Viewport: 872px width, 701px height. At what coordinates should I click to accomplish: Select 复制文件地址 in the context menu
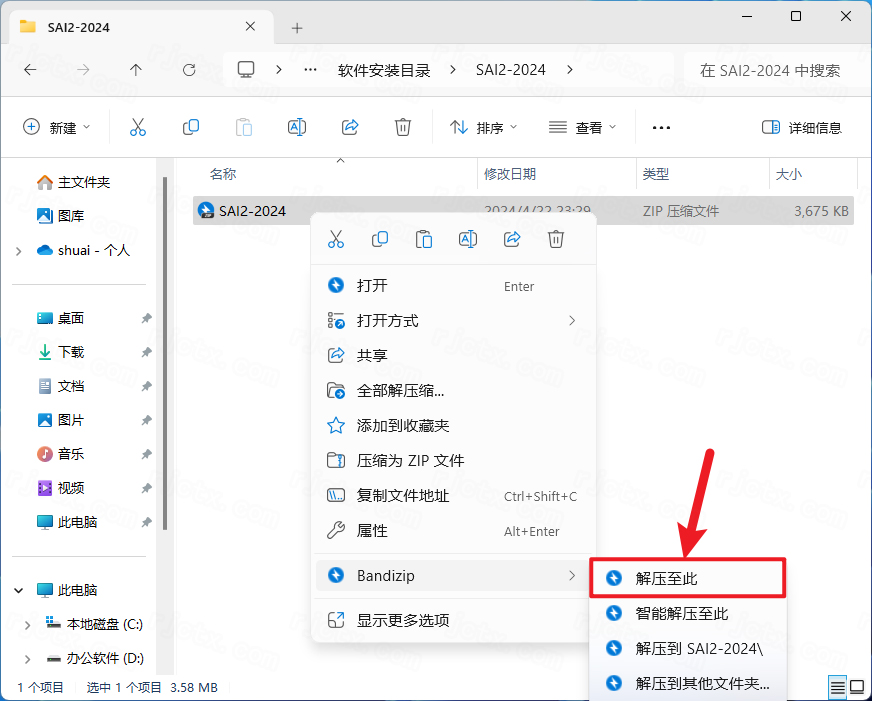pyautogui.click(x=453, y=495)
